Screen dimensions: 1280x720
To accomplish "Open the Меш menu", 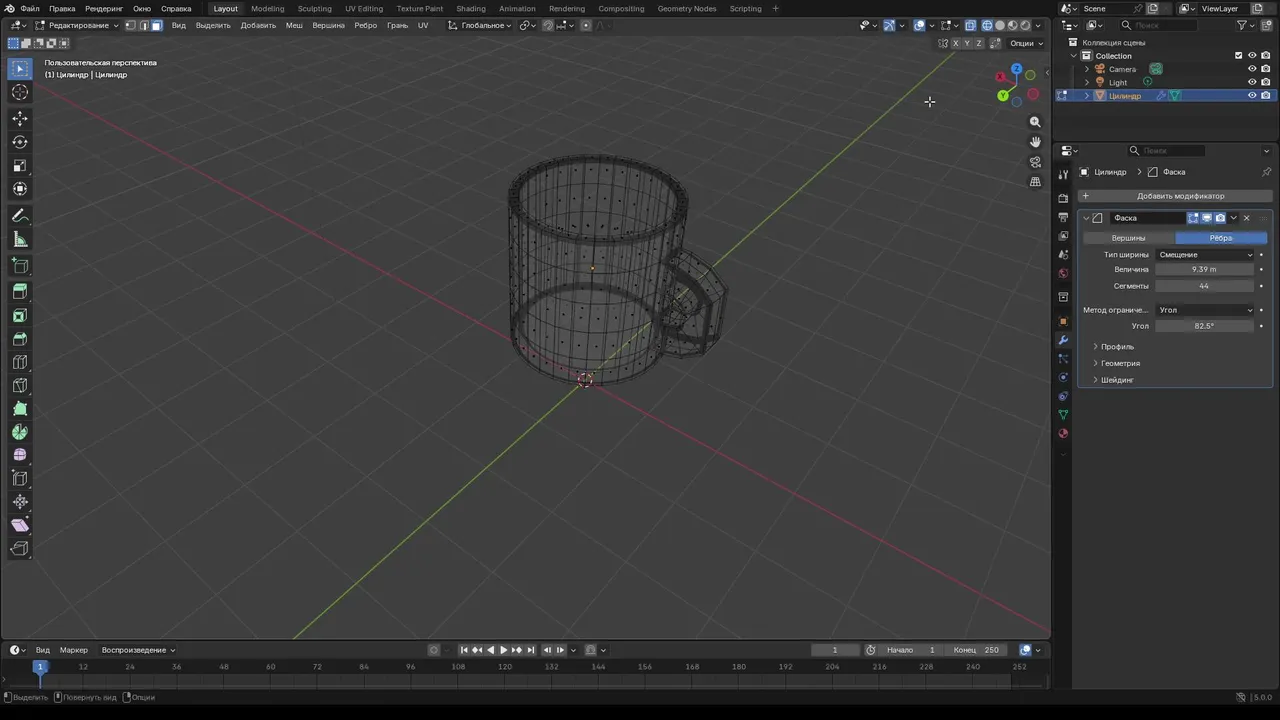I will point(294,25).
